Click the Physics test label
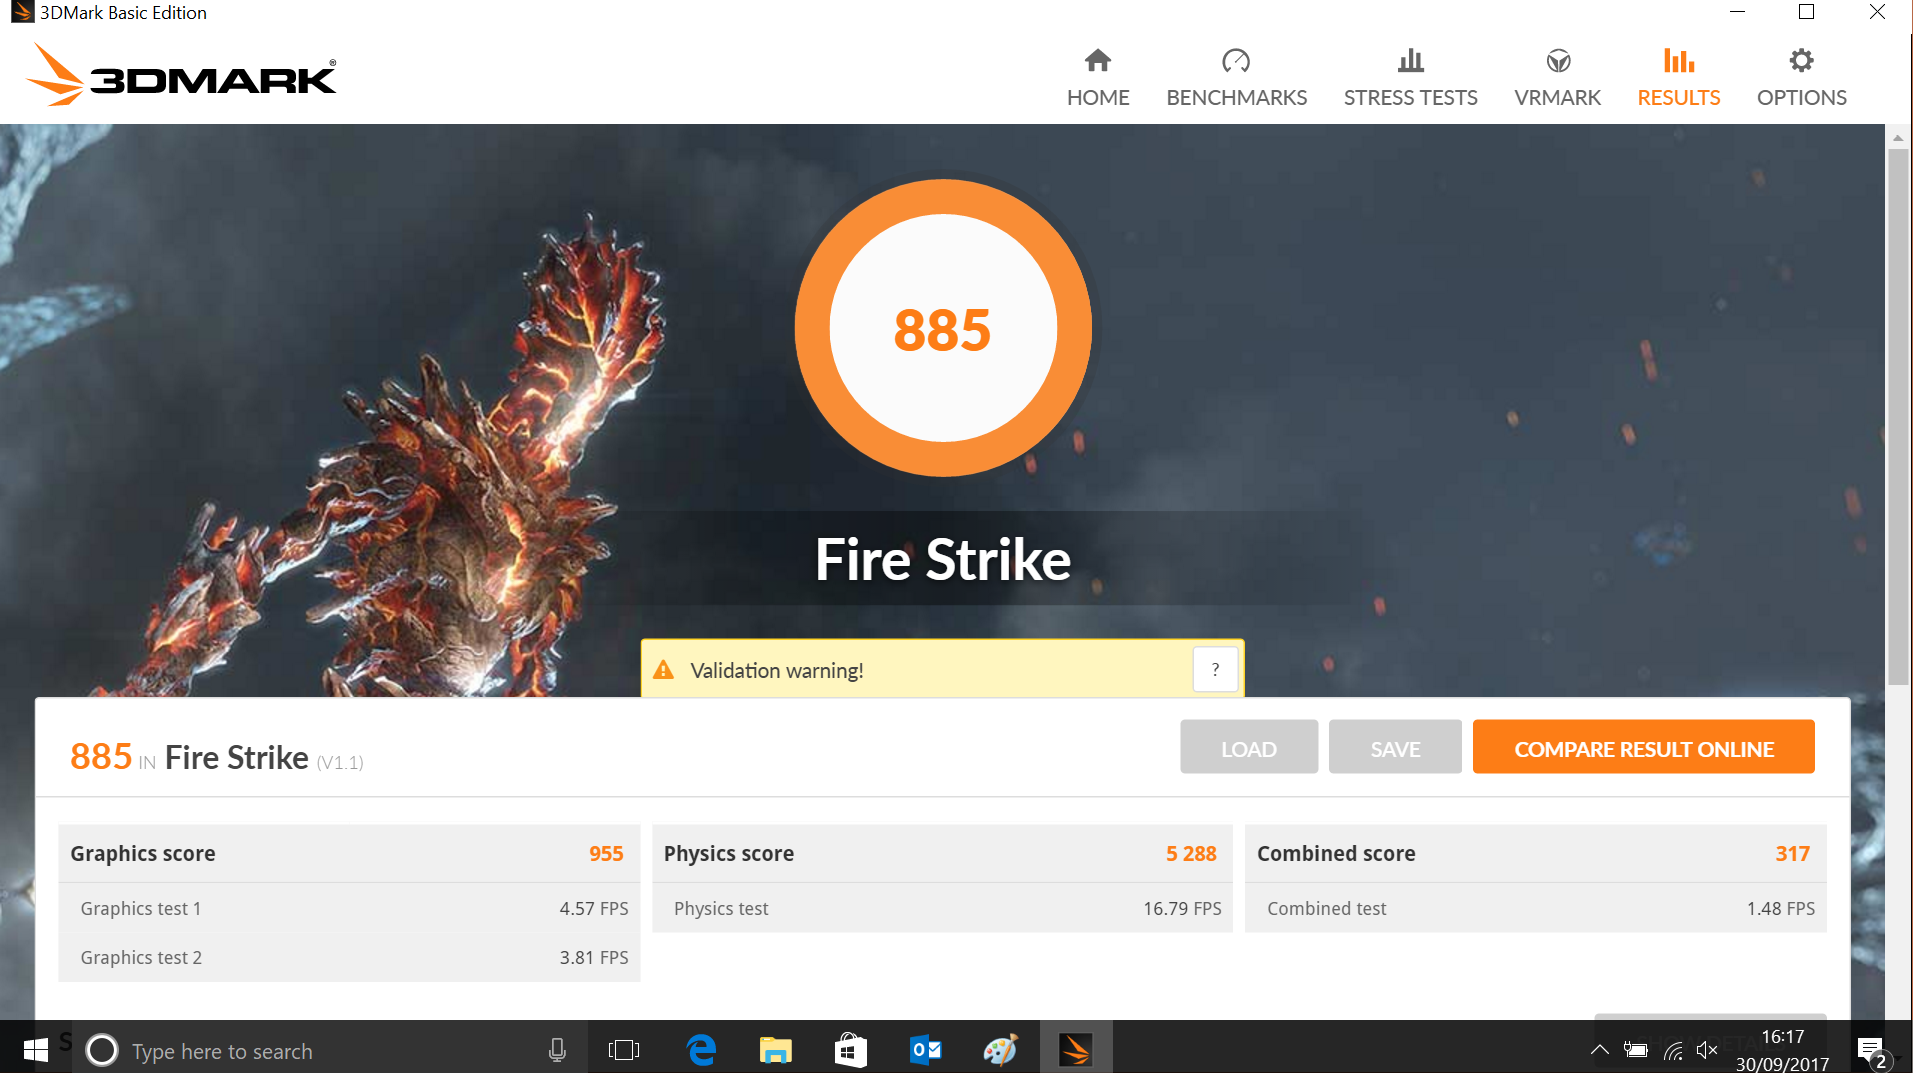This screenshot has width=1913, height=1073. [x=721, y=908]
